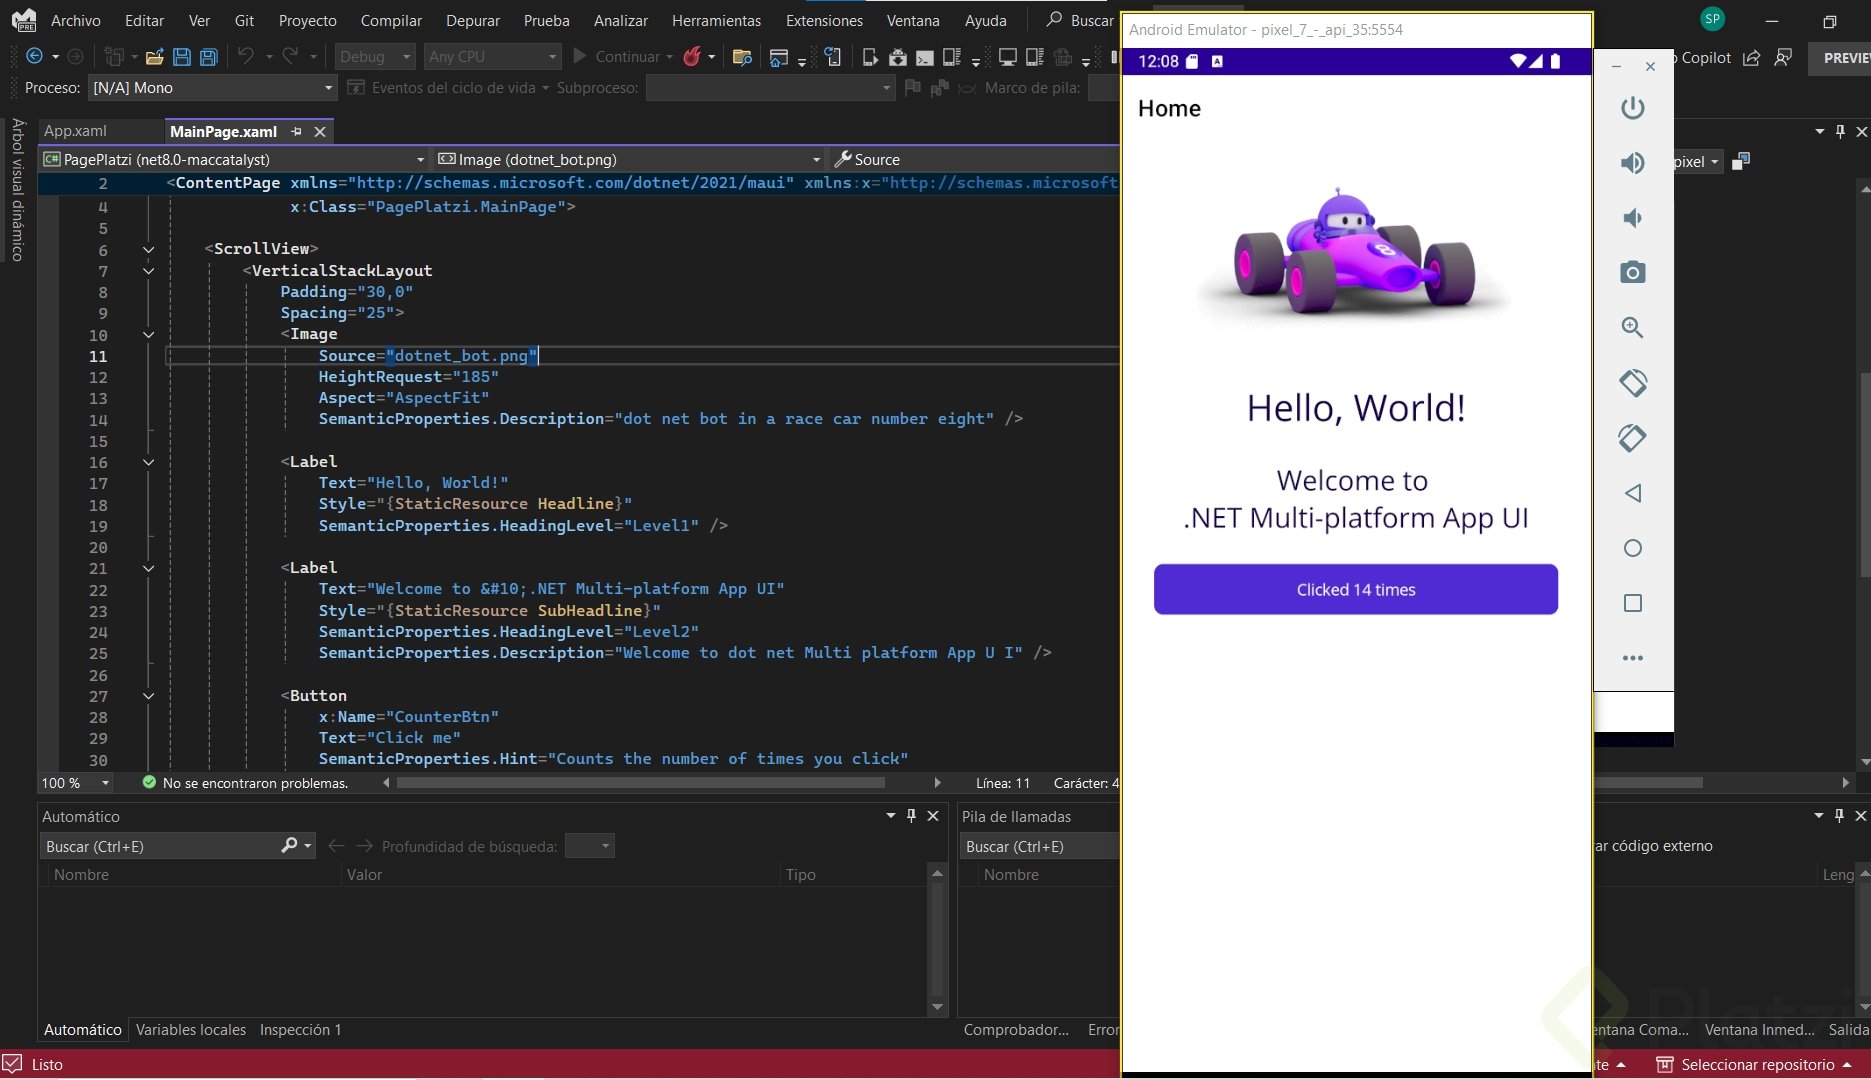This screenshot has height=1080, width=1871.
Task: Toggle the pin on MainPage.xaml tab
Action: [x=296, y=132]
